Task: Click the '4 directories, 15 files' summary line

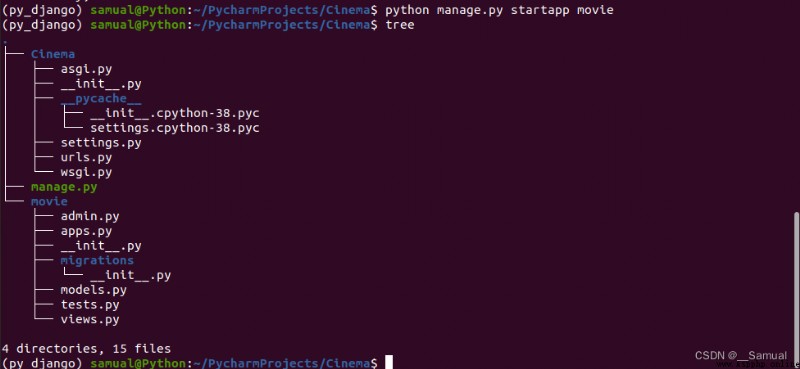Action: pyautogui.click(x=86, y=349)
